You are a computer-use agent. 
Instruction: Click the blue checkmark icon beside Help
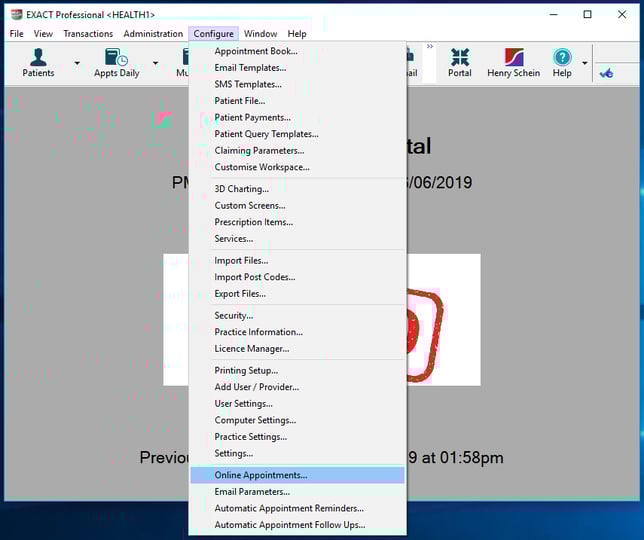pyautogui.click(x=606, y=74)
